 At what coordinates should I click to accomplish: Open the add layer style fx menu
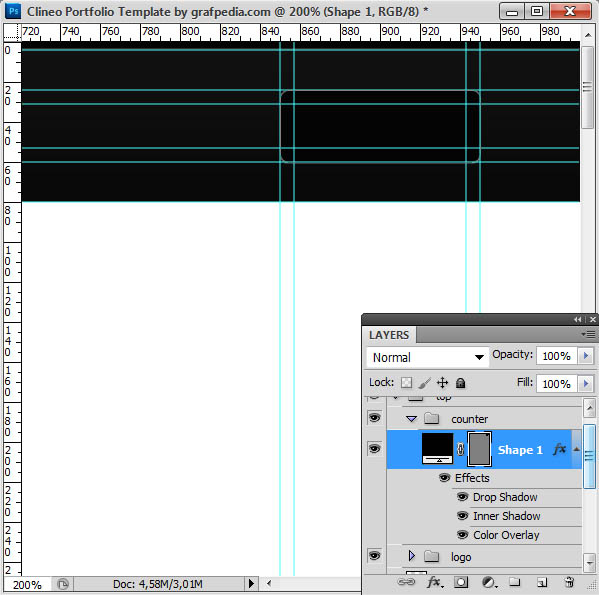click(x=434, y=582)
